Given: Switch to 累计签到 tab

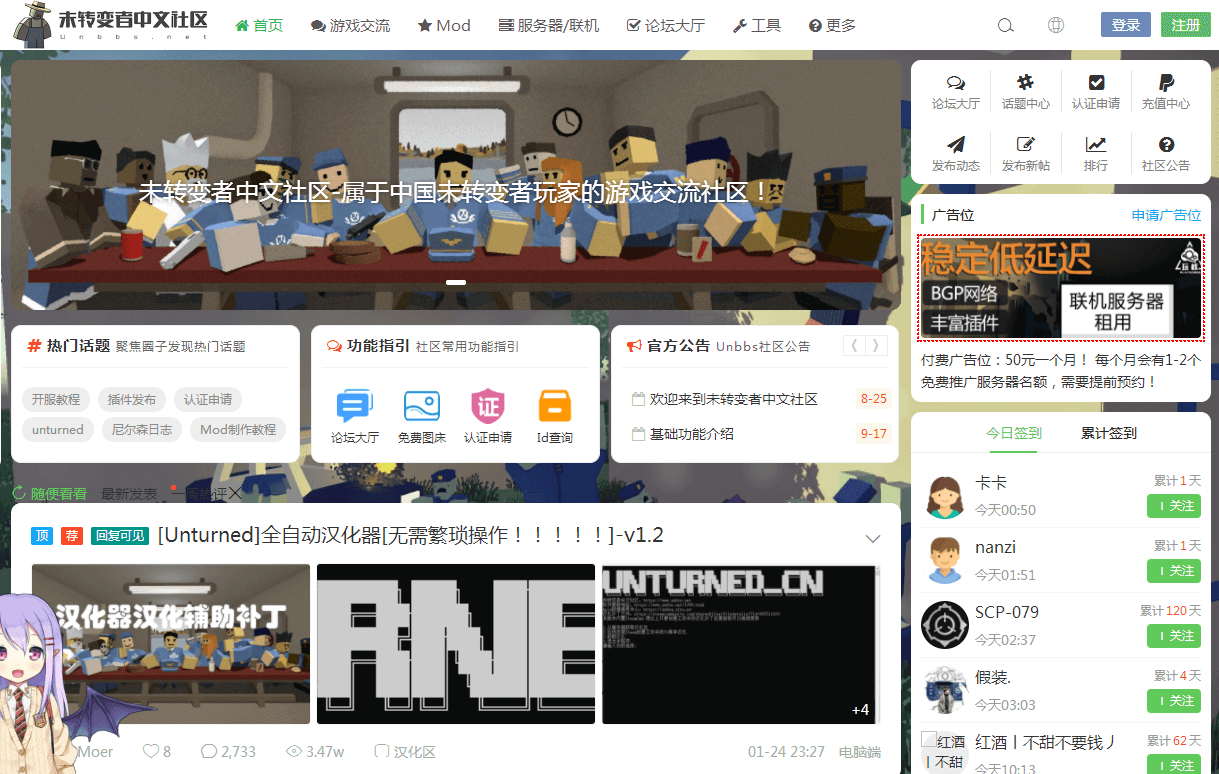Looking at the screenshot, I should click(x=1109, y=433).
